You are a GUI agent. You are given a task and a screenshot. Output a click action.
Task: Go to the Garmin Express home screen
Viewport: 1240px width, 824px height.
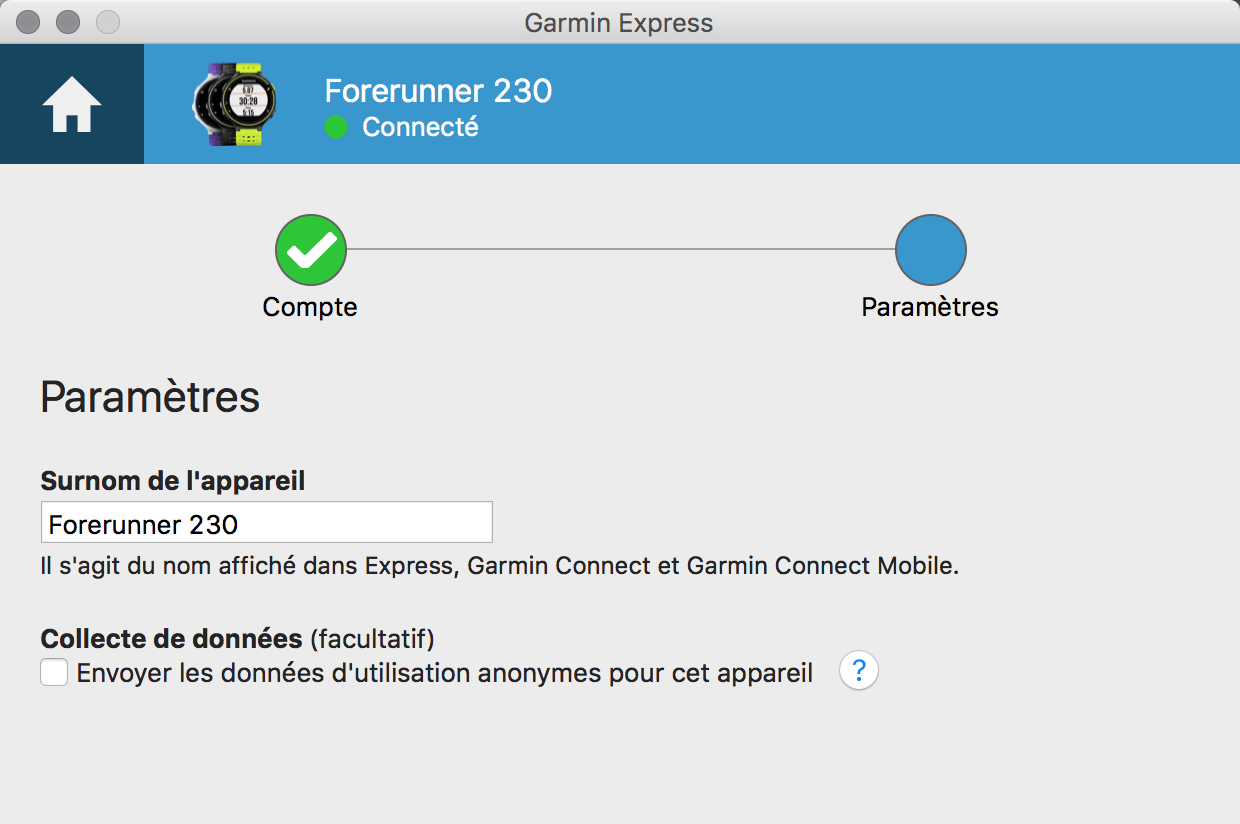(x=72, y=104)
